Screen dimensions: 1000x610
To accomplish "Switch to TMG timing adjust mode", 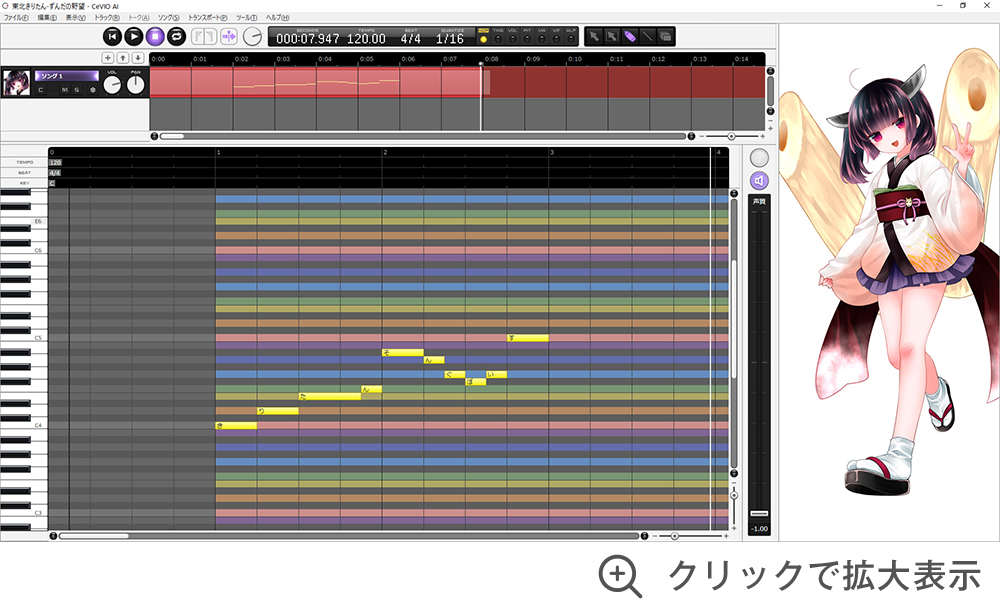I will click(x=498, y=36).
